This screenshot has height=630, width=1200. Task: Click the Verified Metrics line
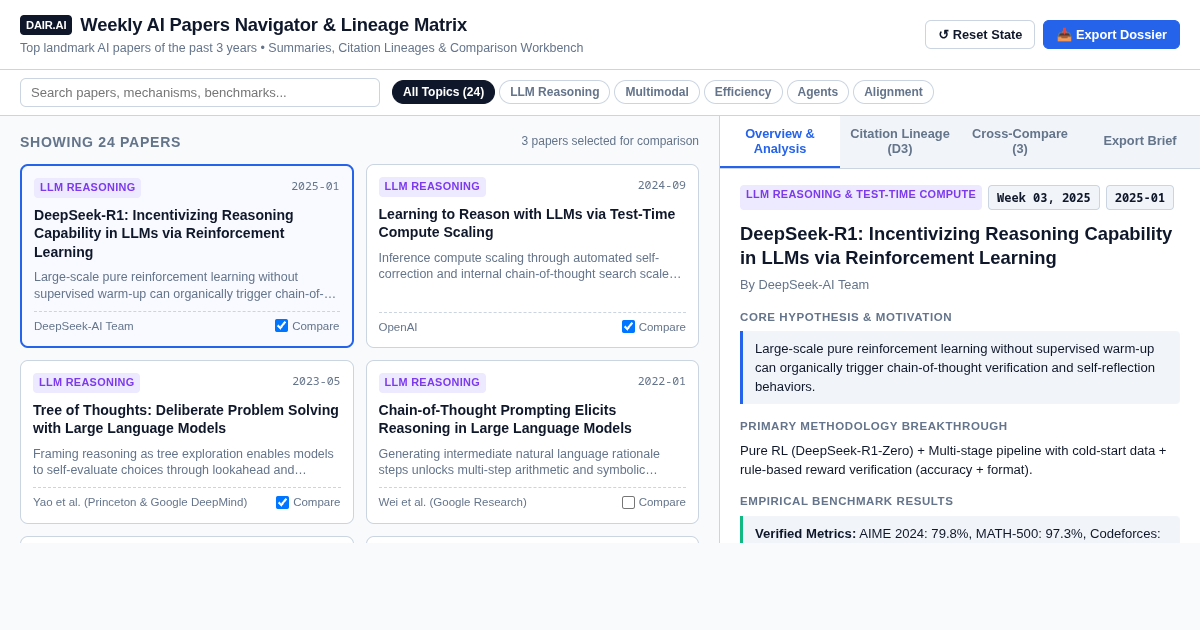958,534
